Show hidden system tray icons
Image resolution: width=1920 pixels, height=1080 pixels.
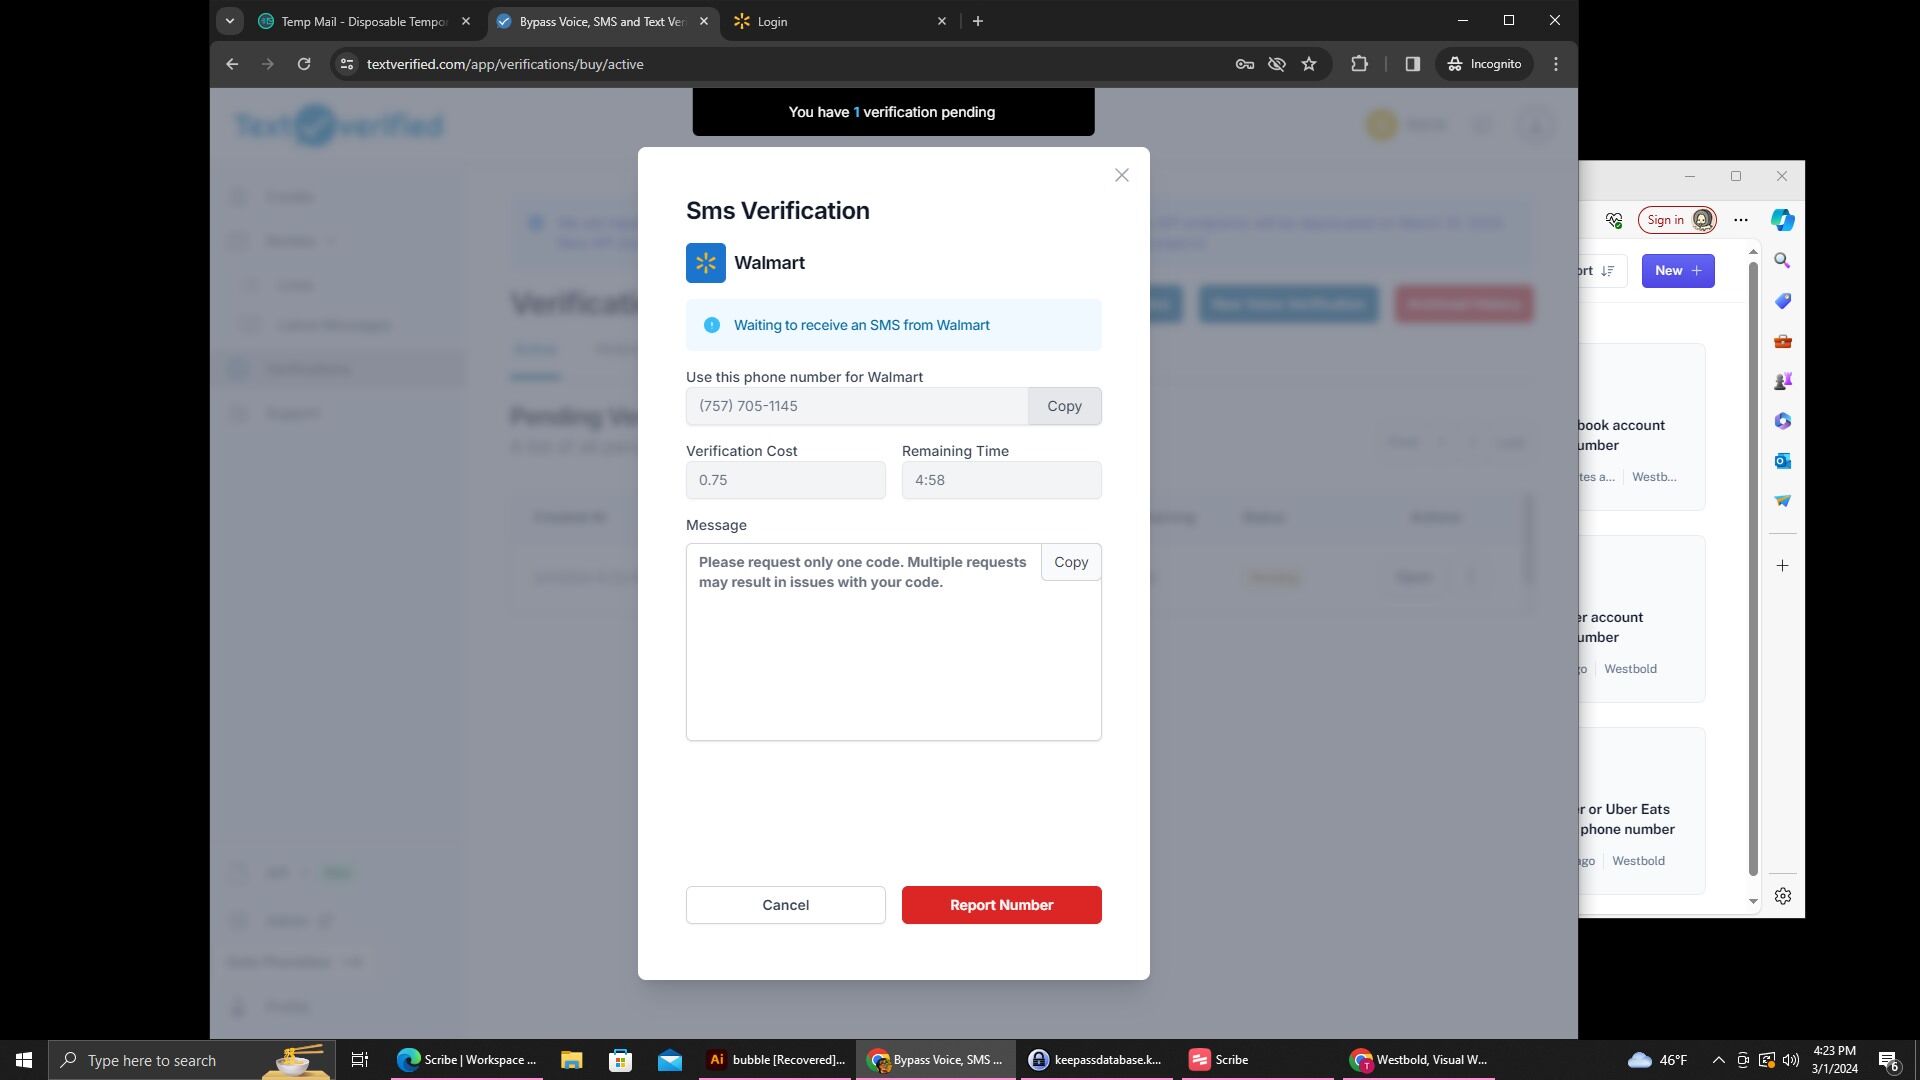click(x=1718, y=1060)
